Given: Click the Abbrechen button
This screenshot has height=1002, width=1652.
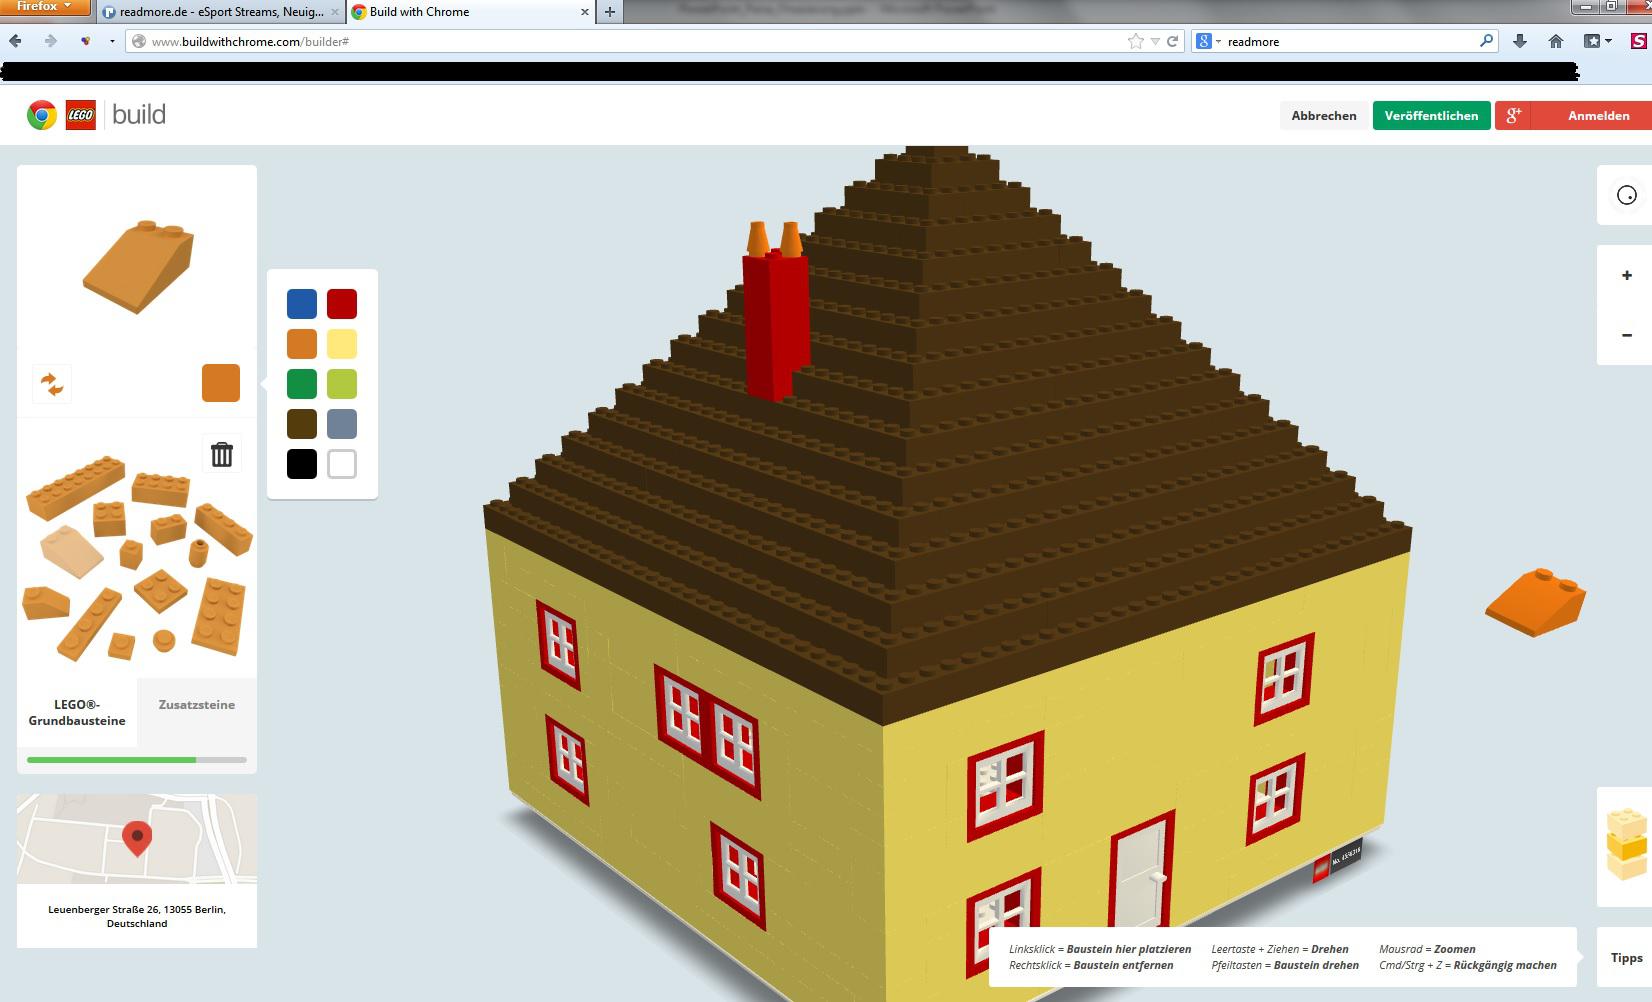Looking at the screenshot, I should (1323, 116).
